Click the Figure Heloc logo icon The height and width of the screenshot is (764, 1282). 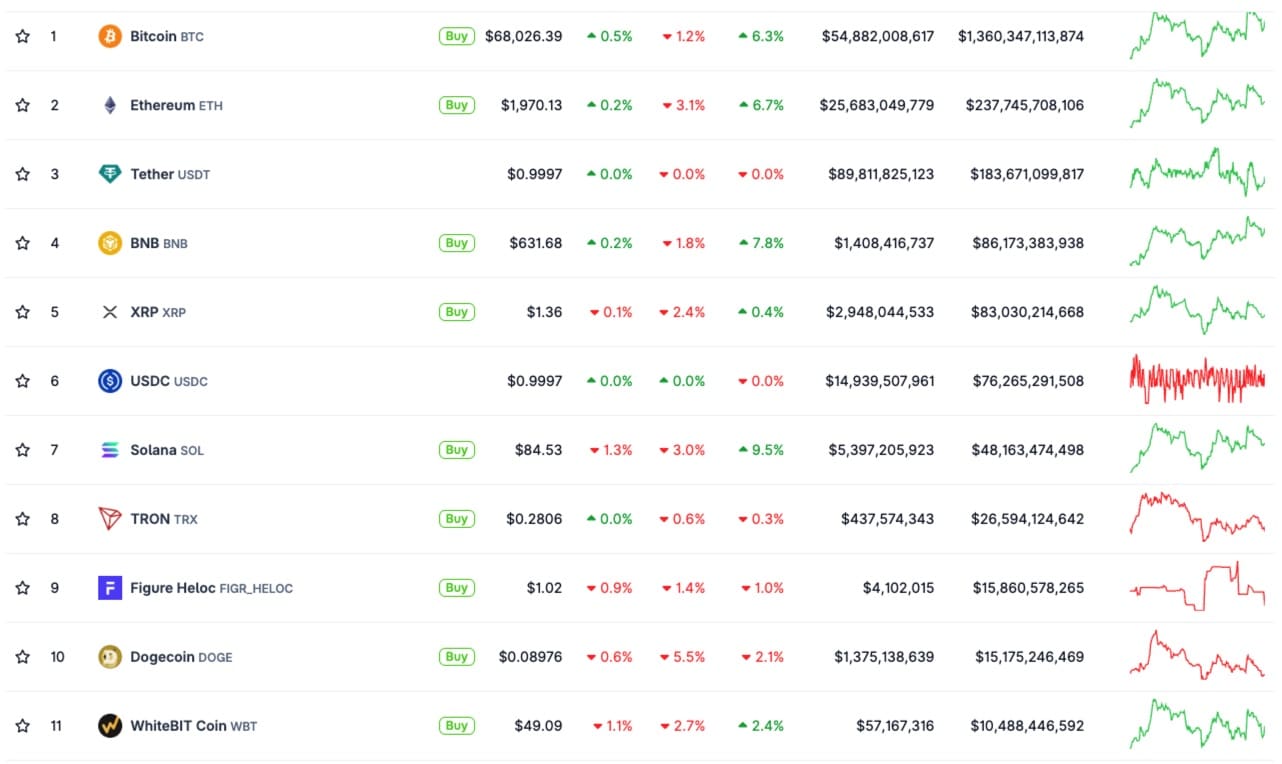pos(109,587)
